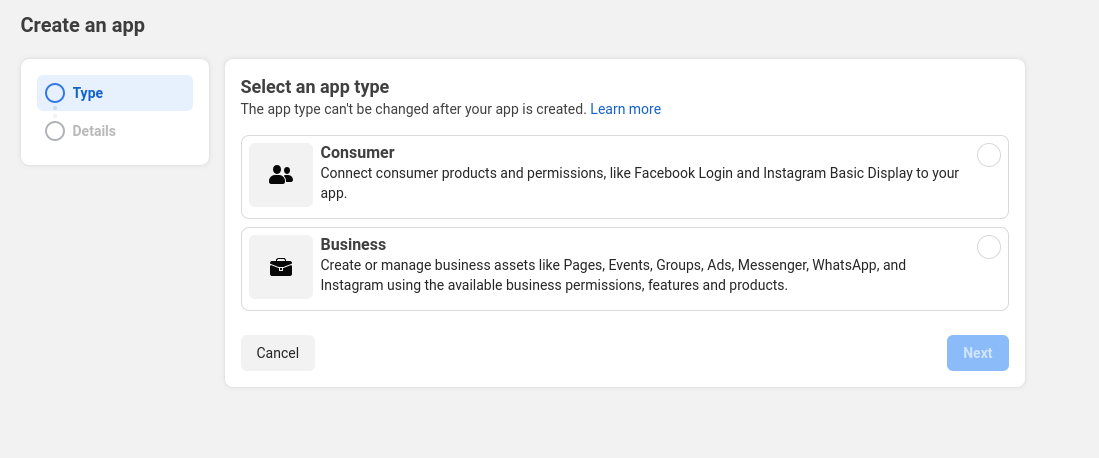The height and width of the screenshot is (458, 1099).
Task: Click the Business briefcase icon
Action: click(x=281, y=267)
